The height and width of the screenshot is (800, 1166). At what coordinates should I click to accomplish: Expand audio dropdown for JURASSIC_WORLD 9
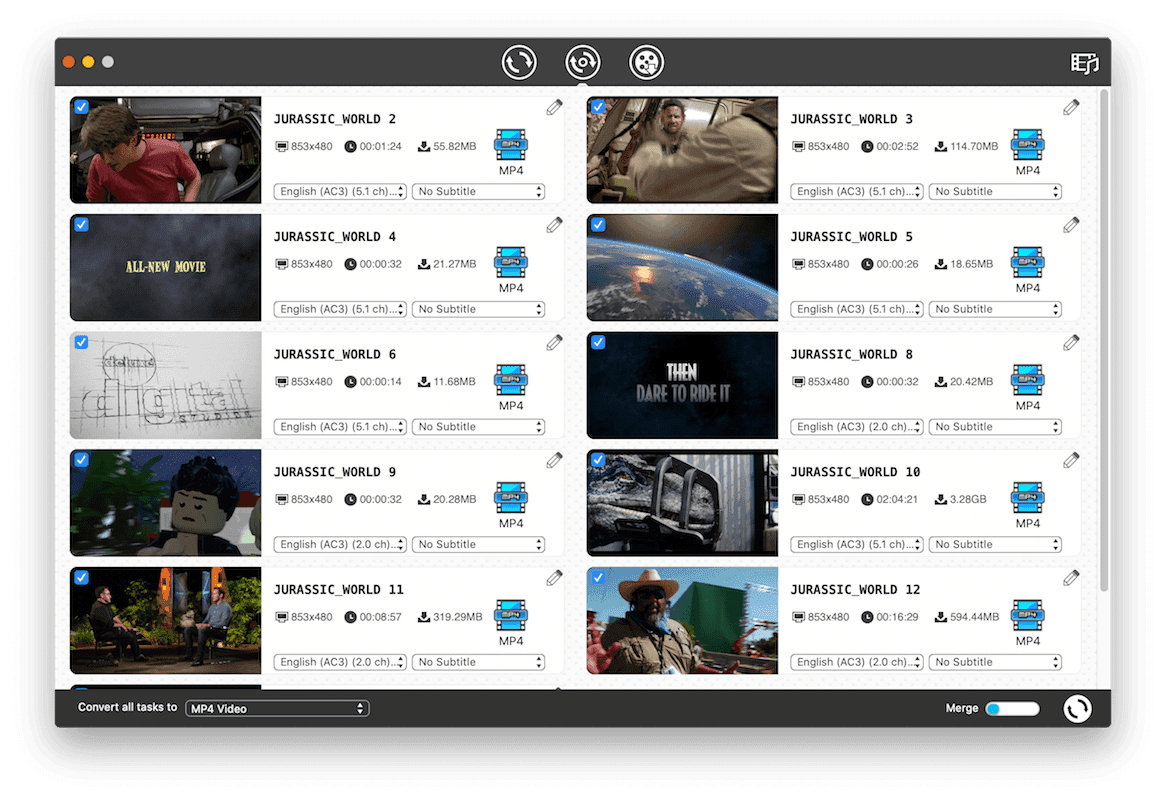[340, 545]
